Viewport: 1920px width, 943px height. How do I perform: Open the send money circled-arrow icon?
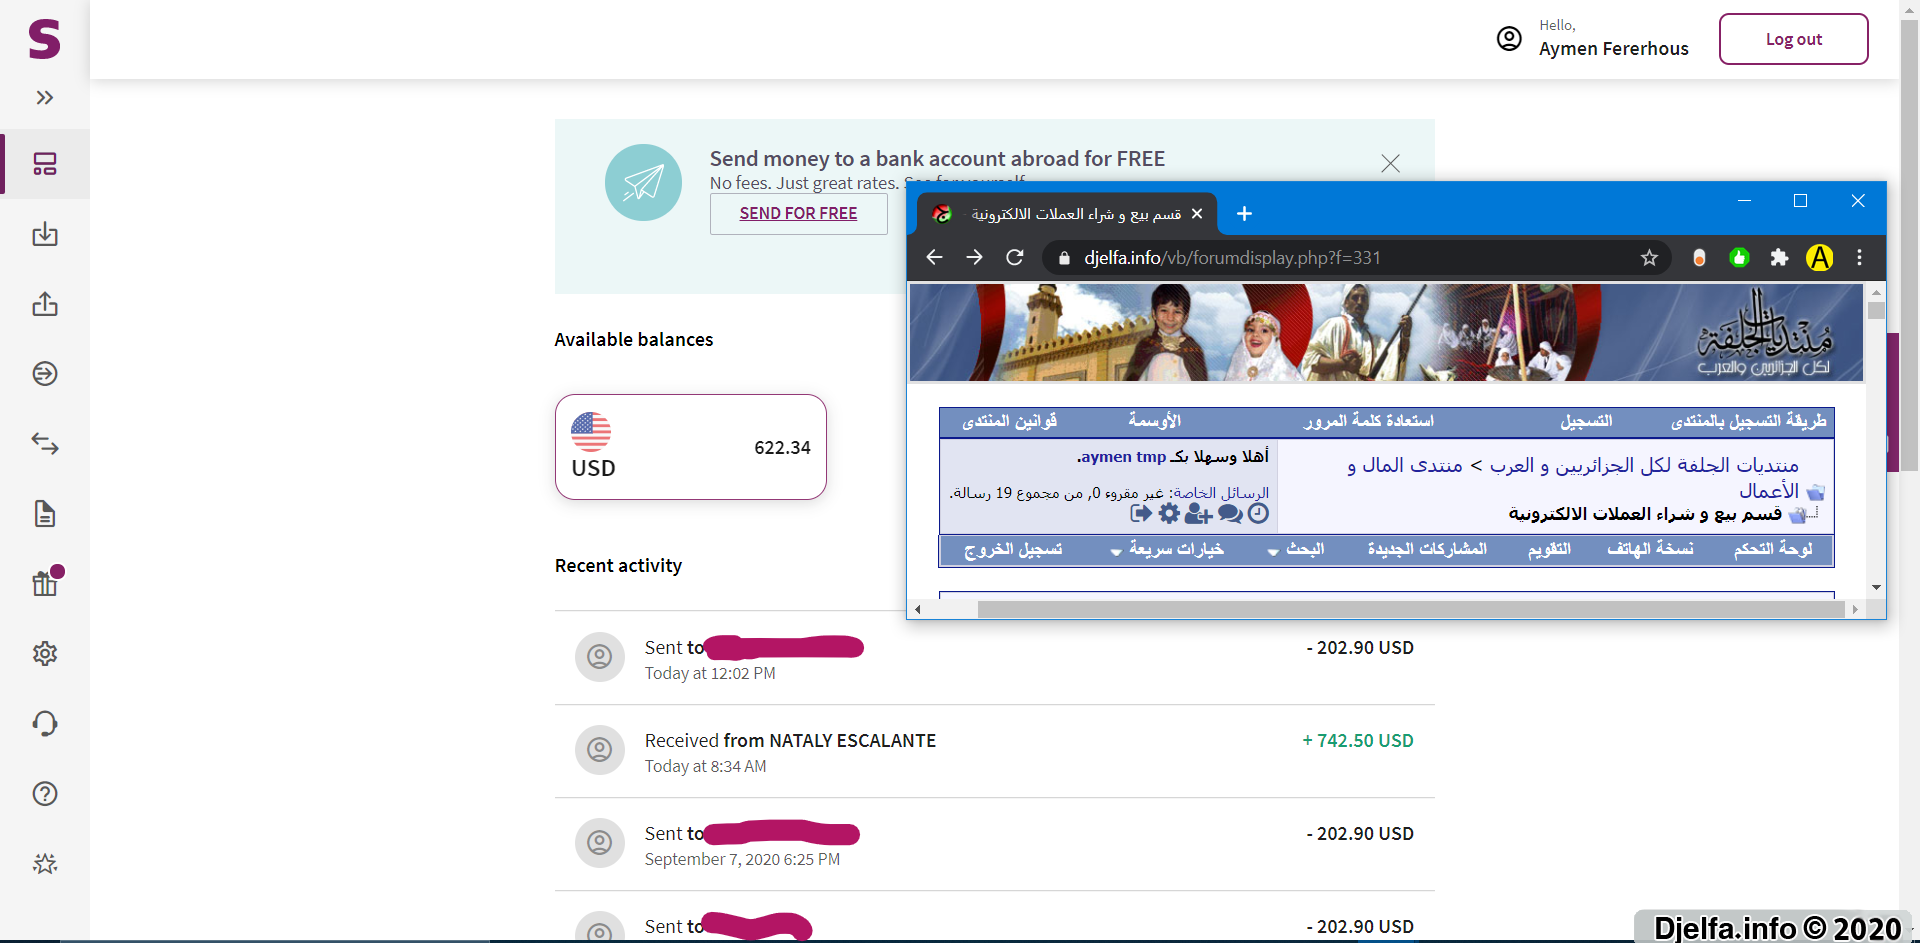point(45,374)
